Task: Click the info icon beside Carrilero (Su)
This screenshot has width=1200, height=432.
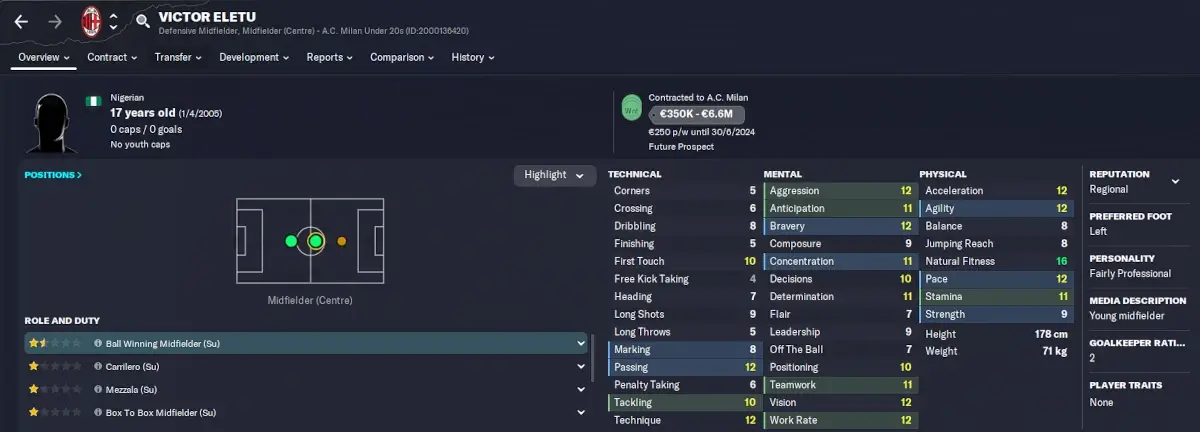Action: click(98, 366)
